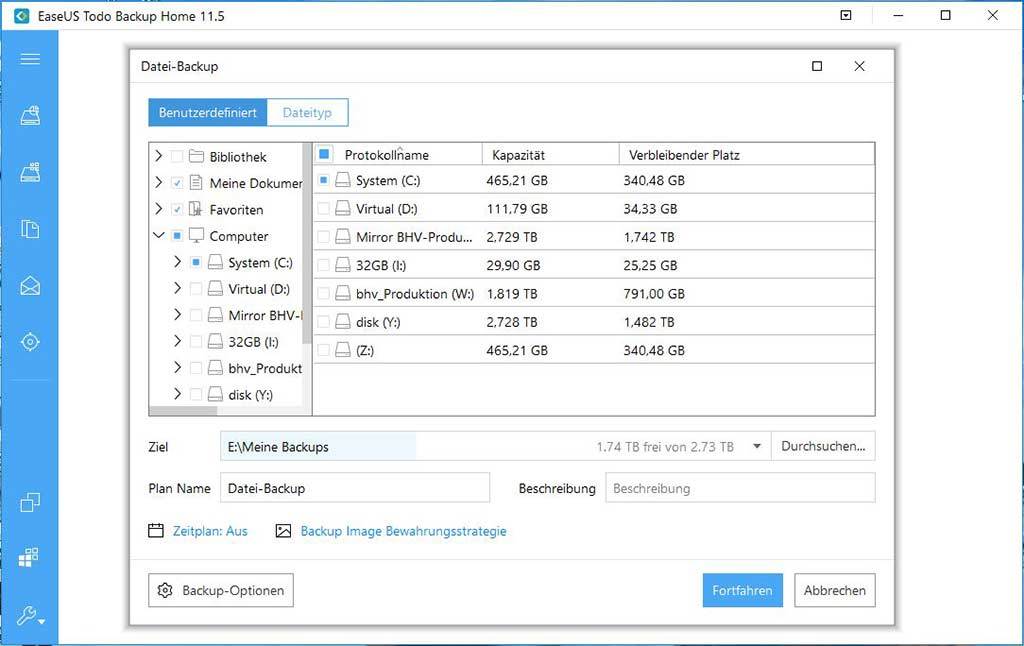This screenshot has height=646, width=1024.
Task: Open the tools wrench icon
Action: tap(30, 615)
